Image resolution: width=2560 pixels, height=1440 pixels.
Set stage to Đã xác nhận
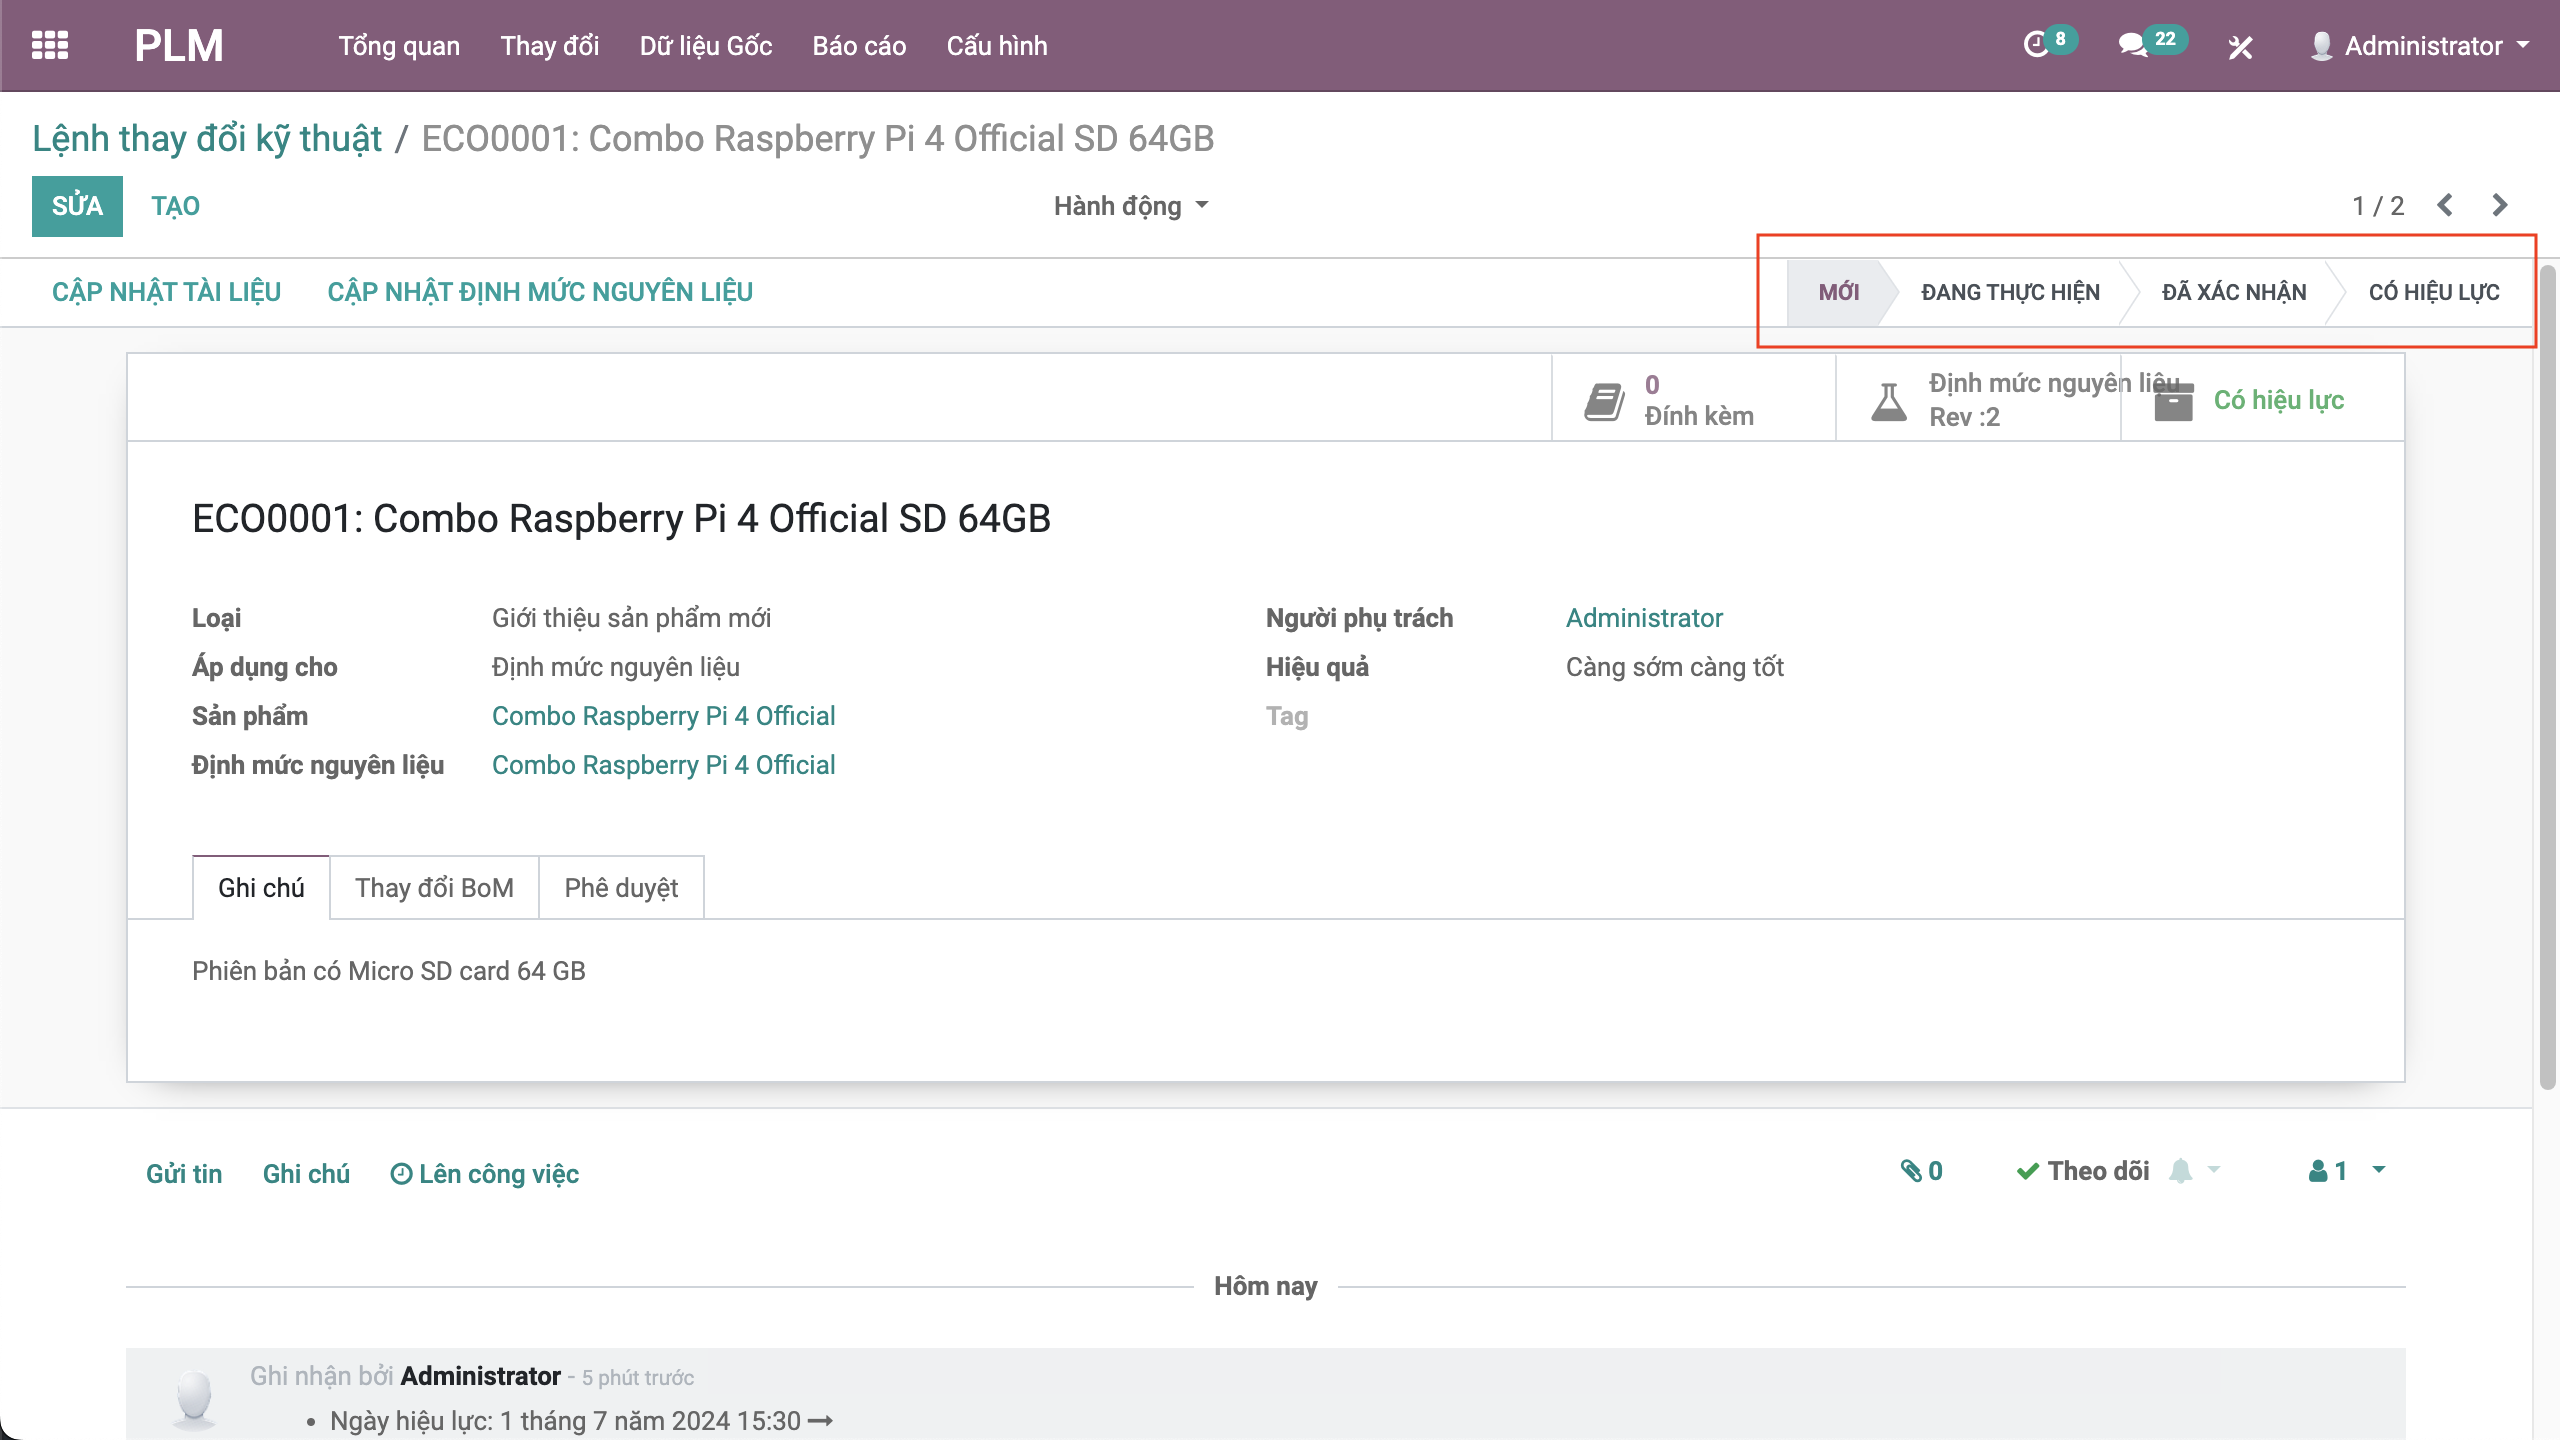pyautogui.click(x=2234, y=292)
